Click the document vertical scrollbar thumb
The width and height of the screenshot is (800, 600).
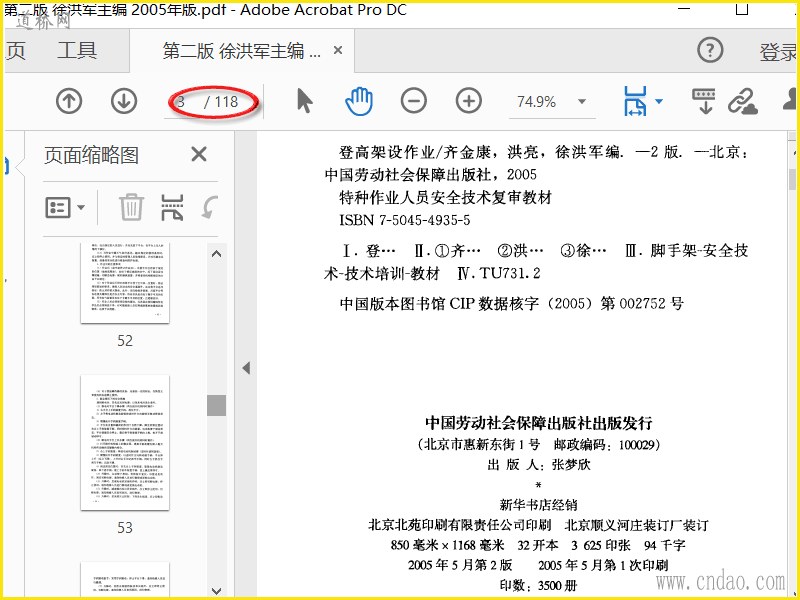pos(792,179)
